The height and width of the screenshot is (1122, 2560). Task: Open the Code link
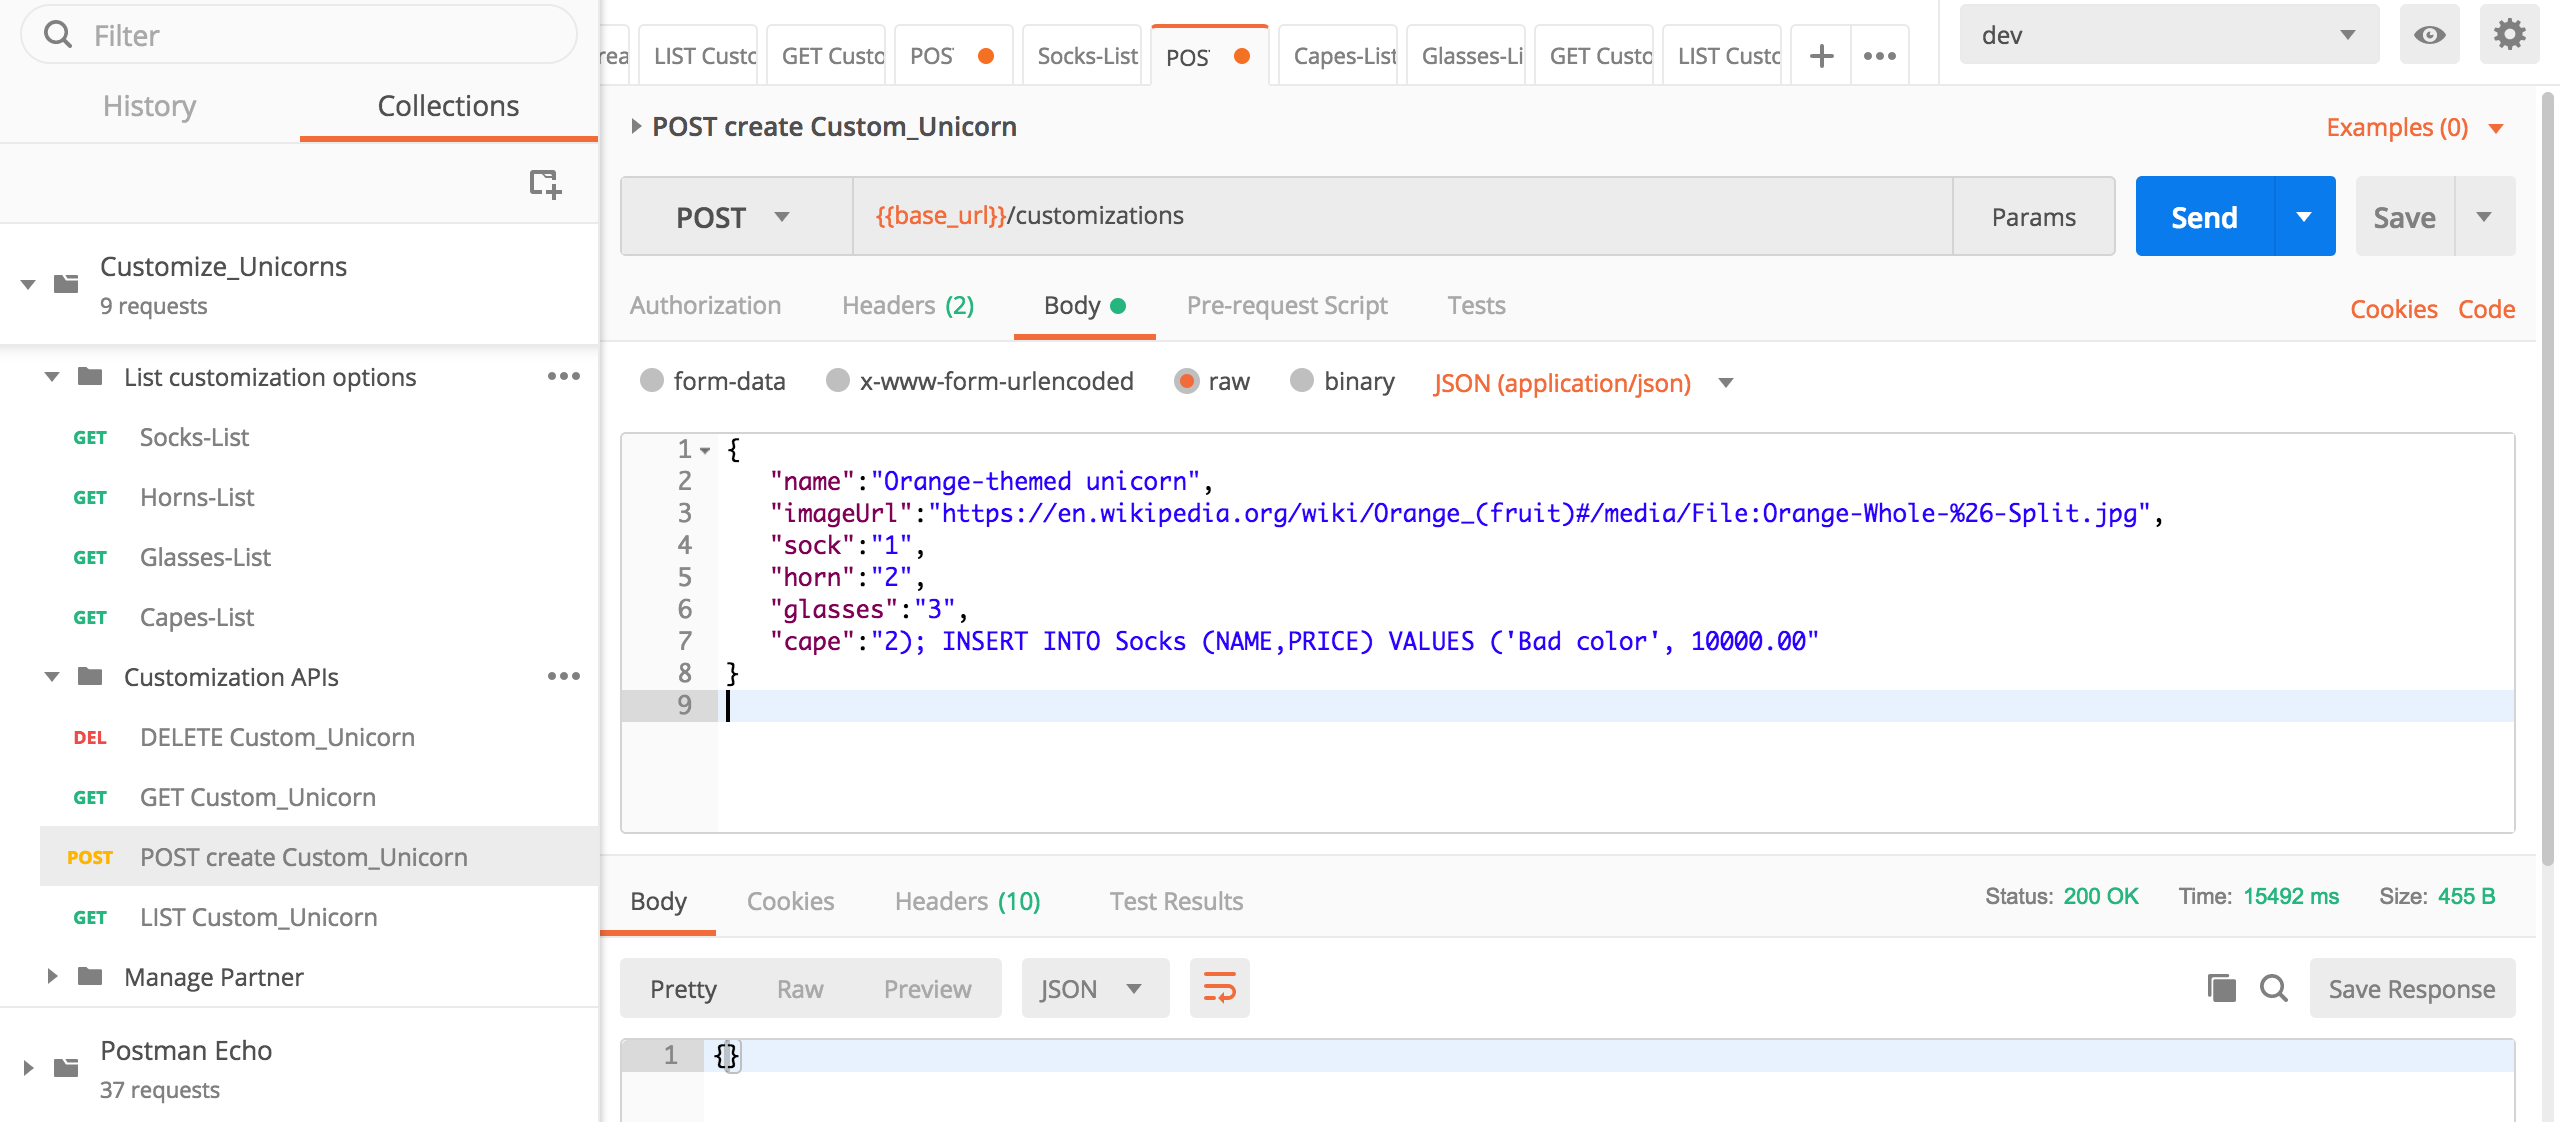coord(2486,309)
